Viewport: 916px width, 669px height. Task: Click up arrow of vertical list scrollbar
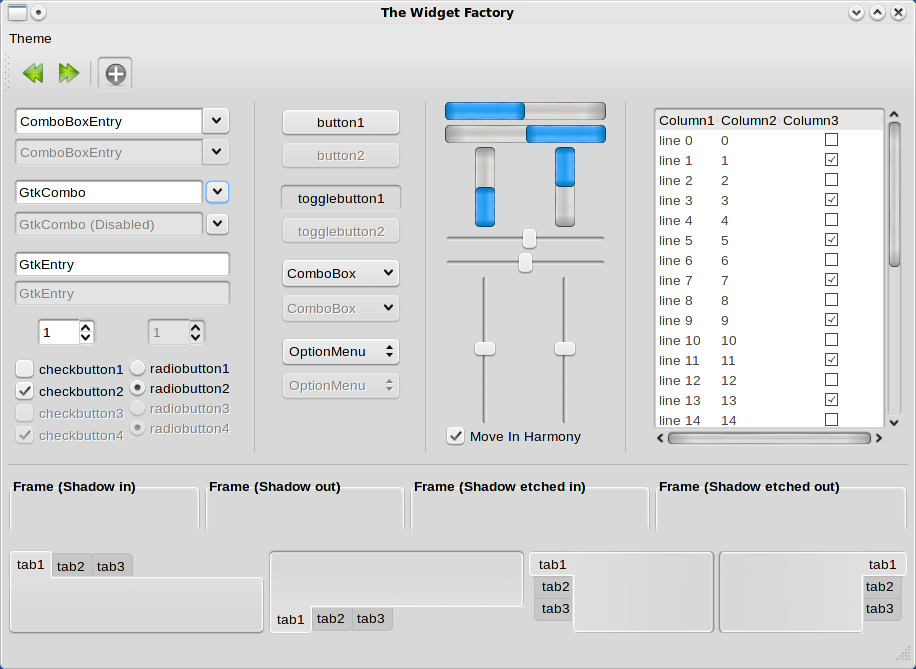point(894,115)
